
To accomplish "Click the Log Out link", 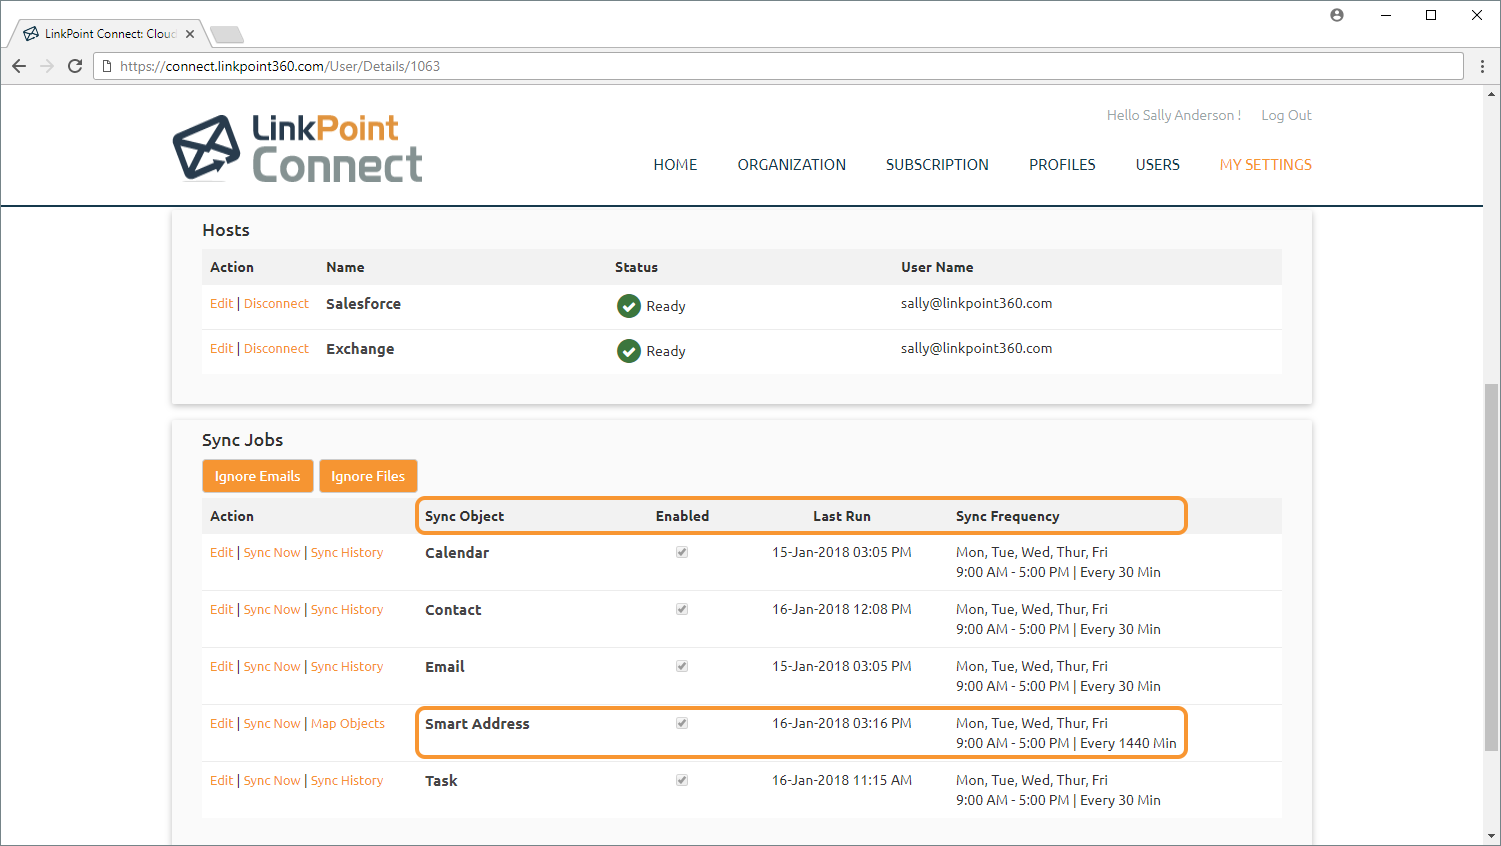I will 1286,115.
